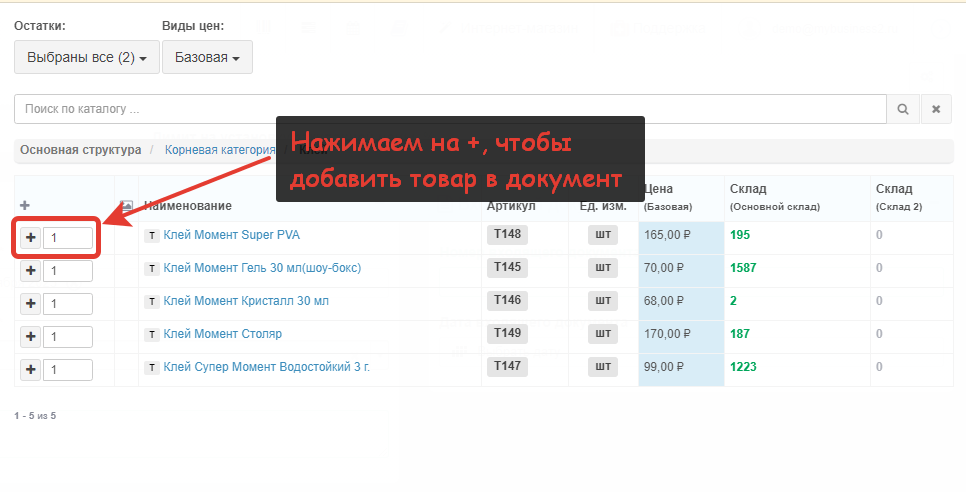The image size is (966, 492).
Task: Open Клей Момент Super PVA product link
Action: pyautogui.click(x=232, y=235)
